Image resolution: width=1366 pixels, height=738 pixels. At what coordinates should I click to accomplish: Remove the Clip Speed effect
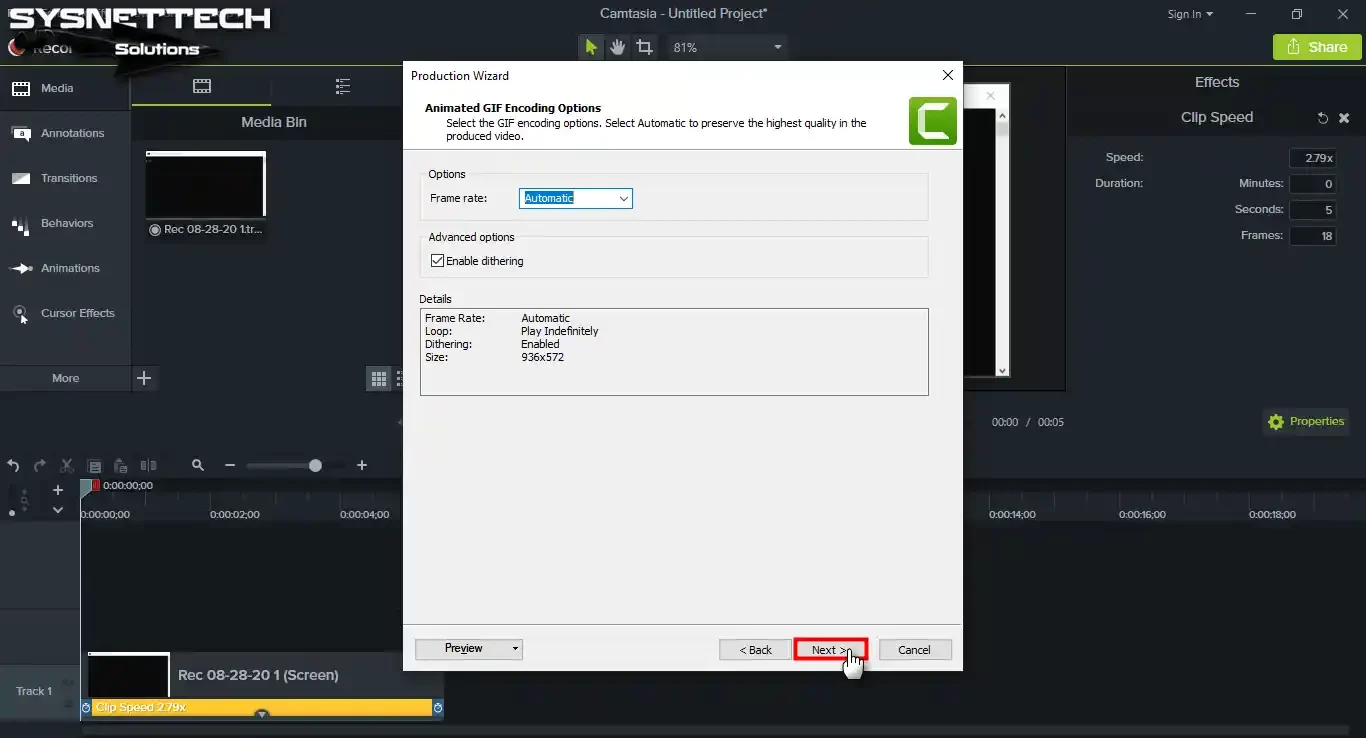(x=1344, y=118)
